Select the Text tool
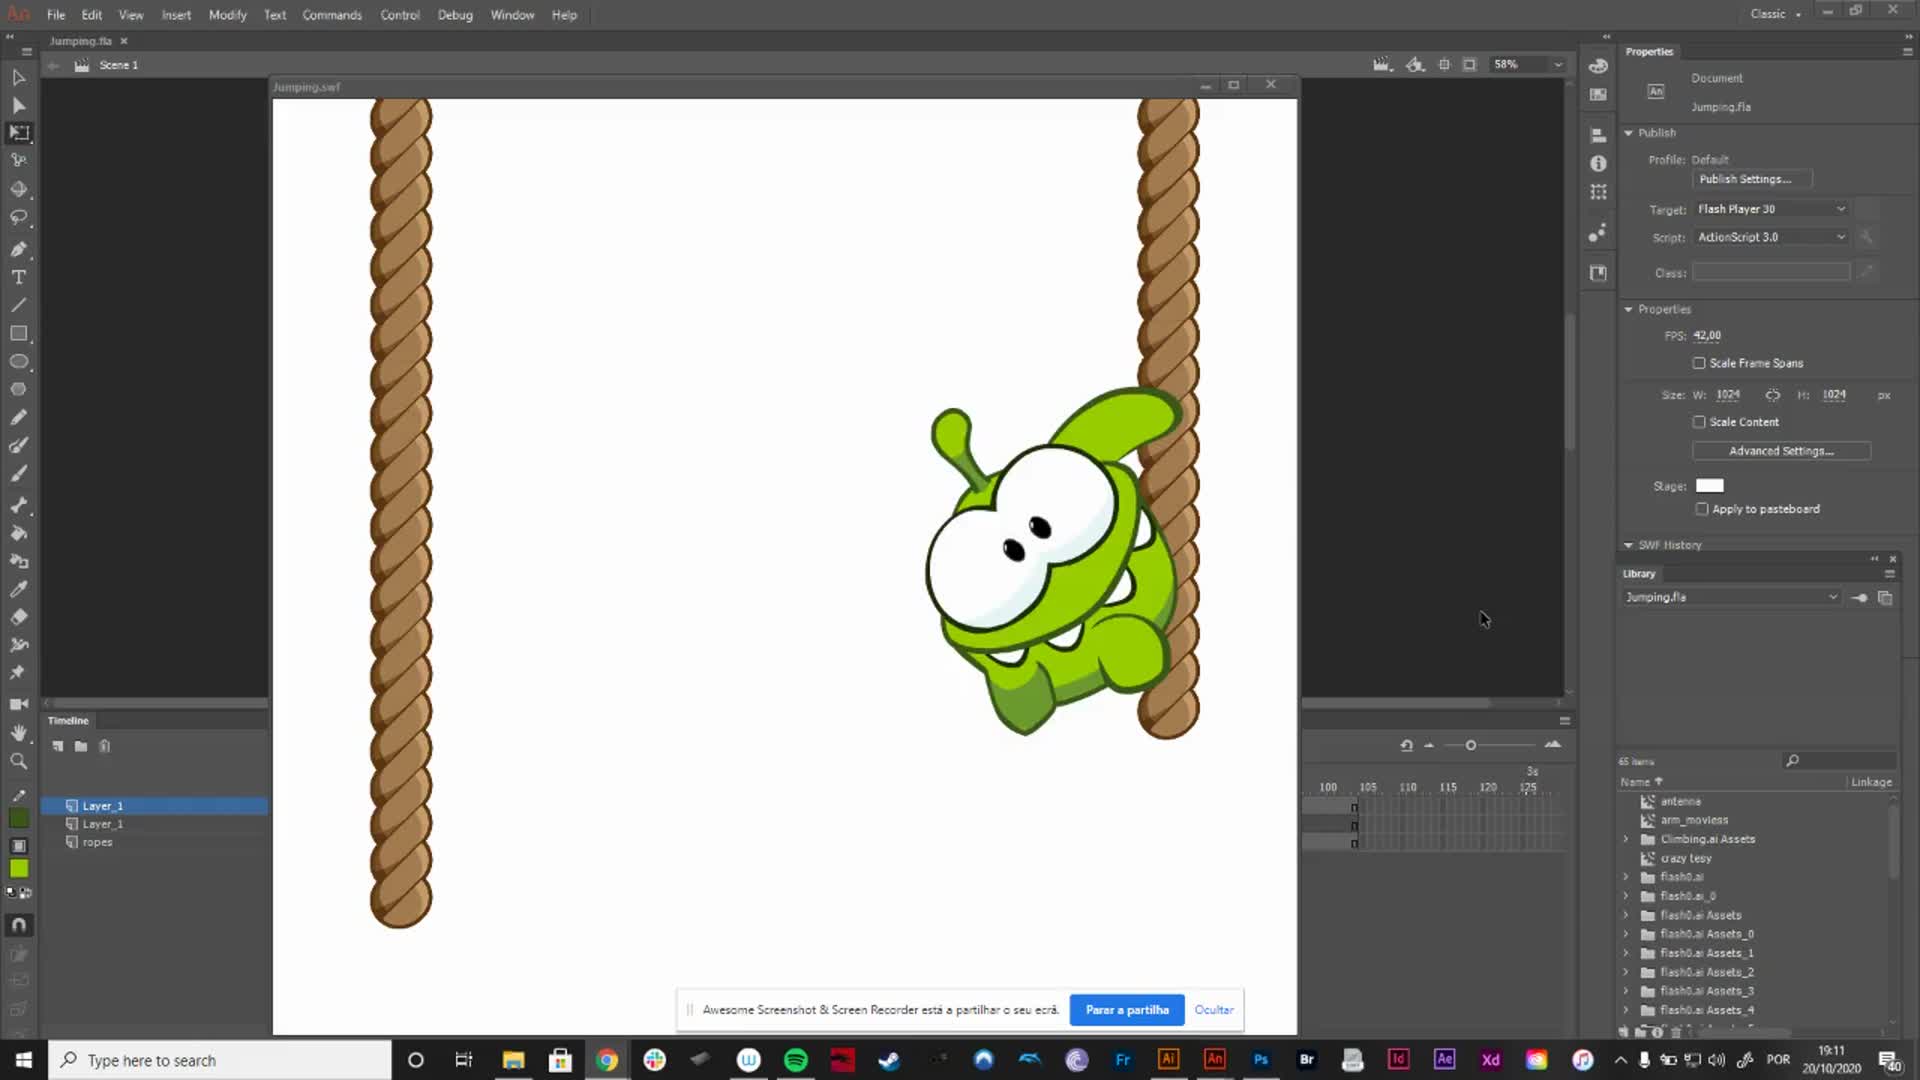The image size is (1920, 1080). coord(18,277)
